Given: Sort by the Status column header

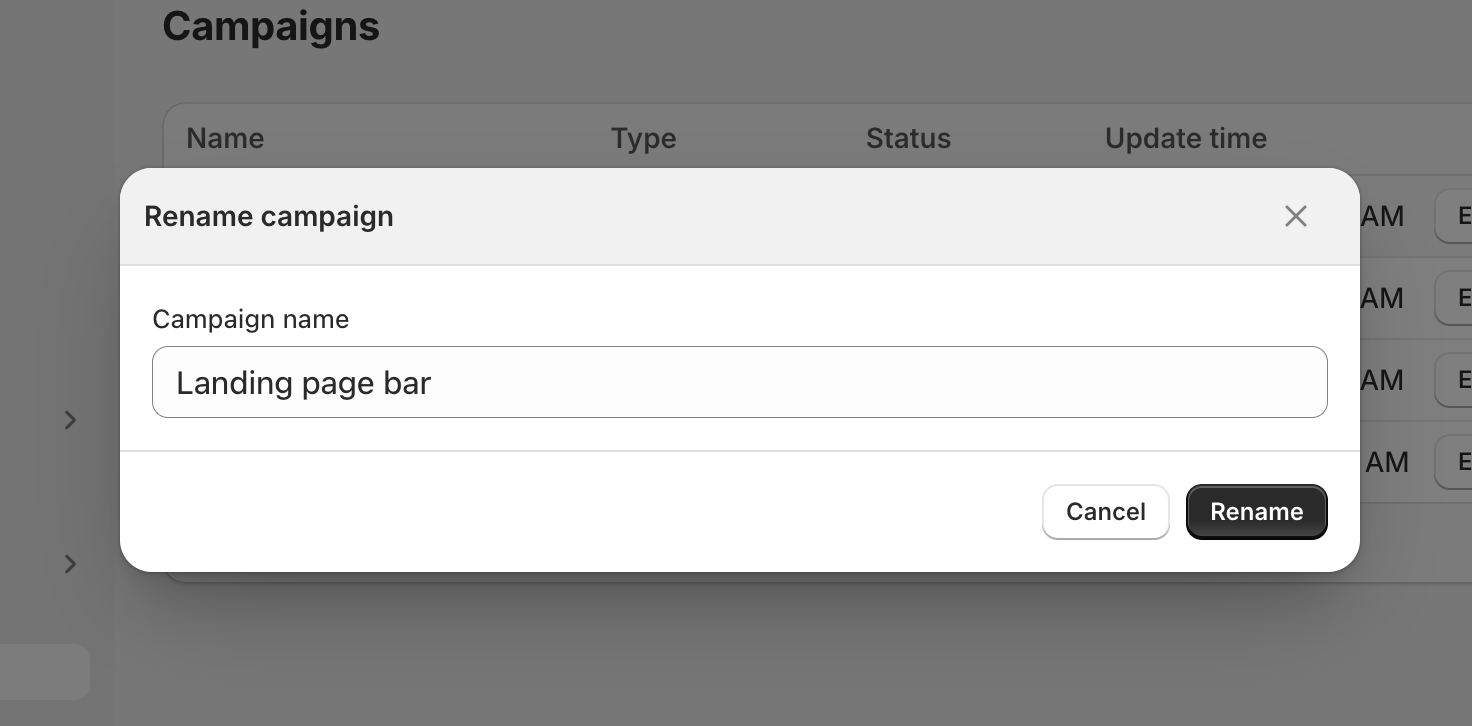Looking at the screenshot, I should point(908,138).
